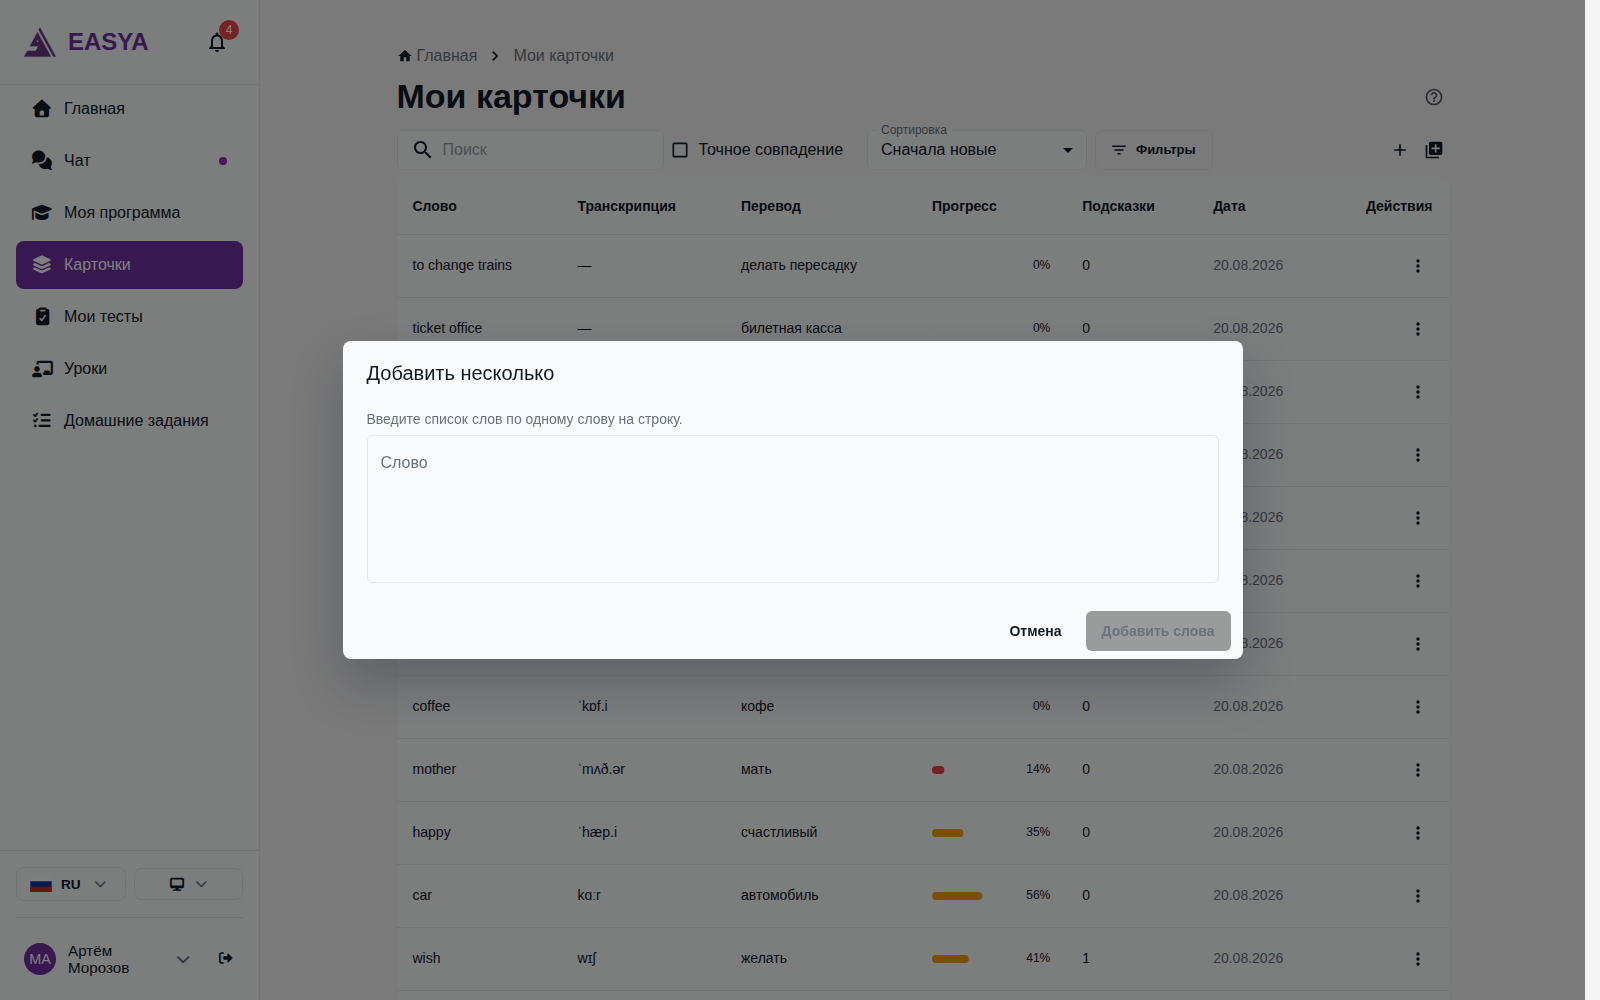The image size is (1600, 1000).
Task: Click the plus icon to add a card
Action: (1400, 150)
